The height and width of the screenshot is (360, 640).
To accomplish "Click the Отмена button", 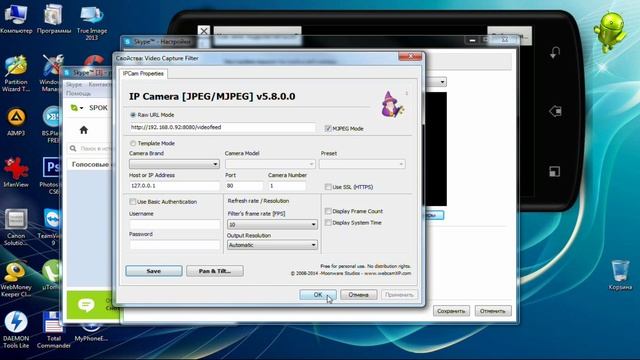I will pyautogui.click(x=359, y=295).
